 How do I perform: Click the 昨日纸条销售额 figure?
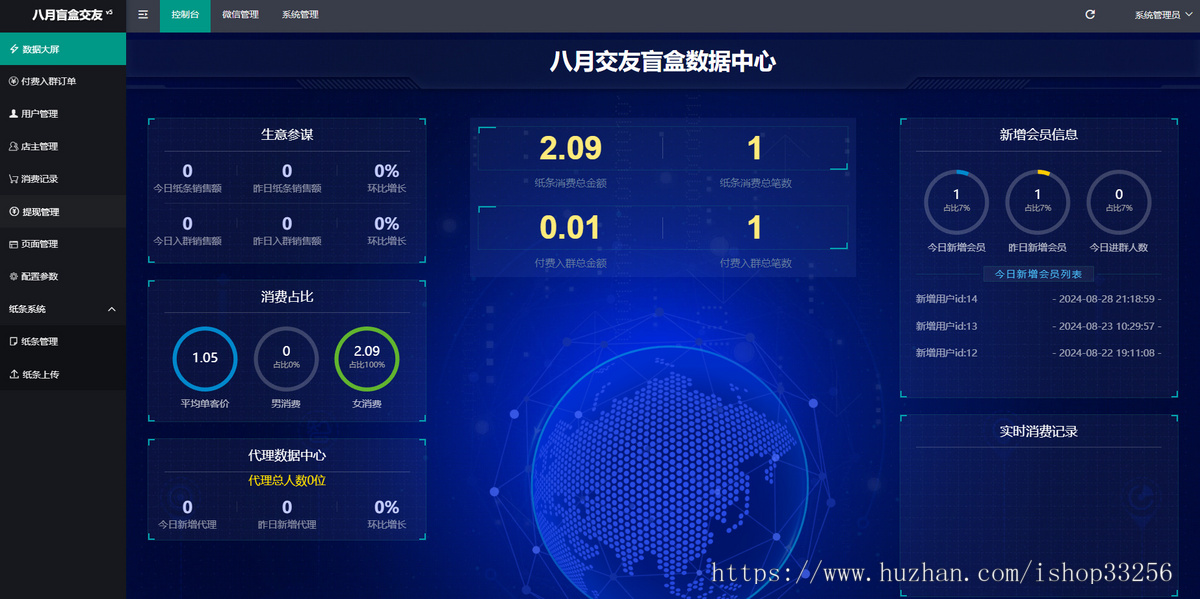pos(287,171)
